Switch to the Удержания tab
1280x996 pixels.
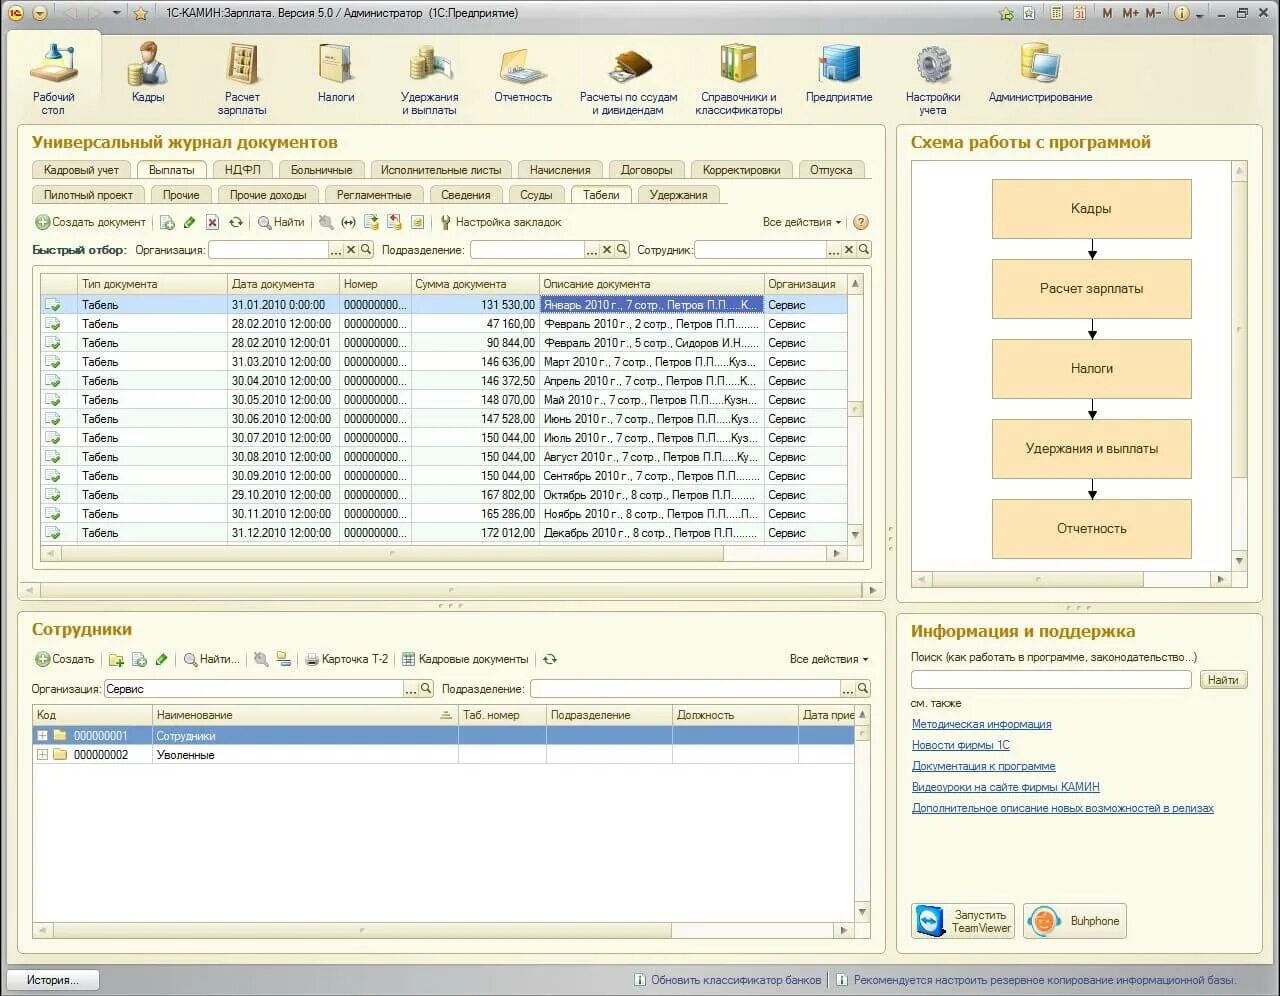678,195
